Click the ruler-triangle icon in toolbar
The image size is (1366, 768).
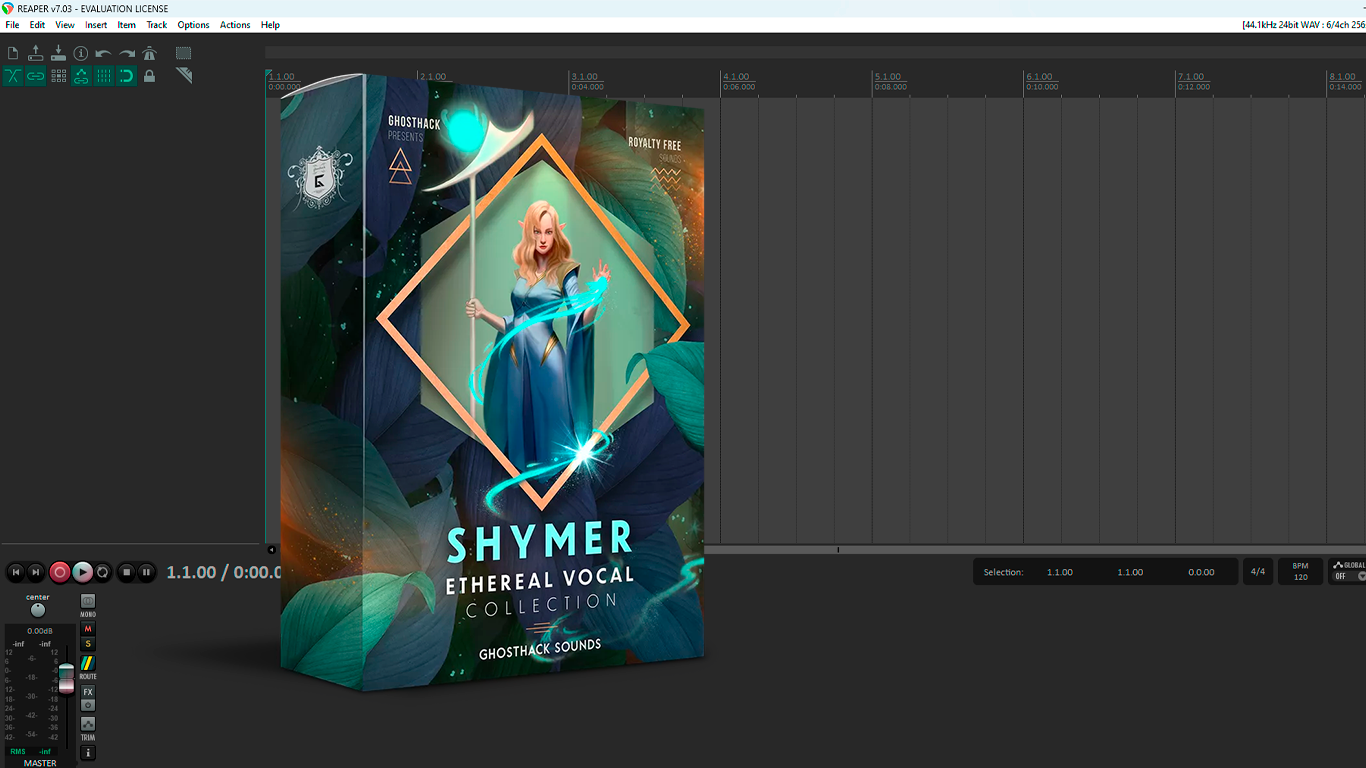click(184, 76)
